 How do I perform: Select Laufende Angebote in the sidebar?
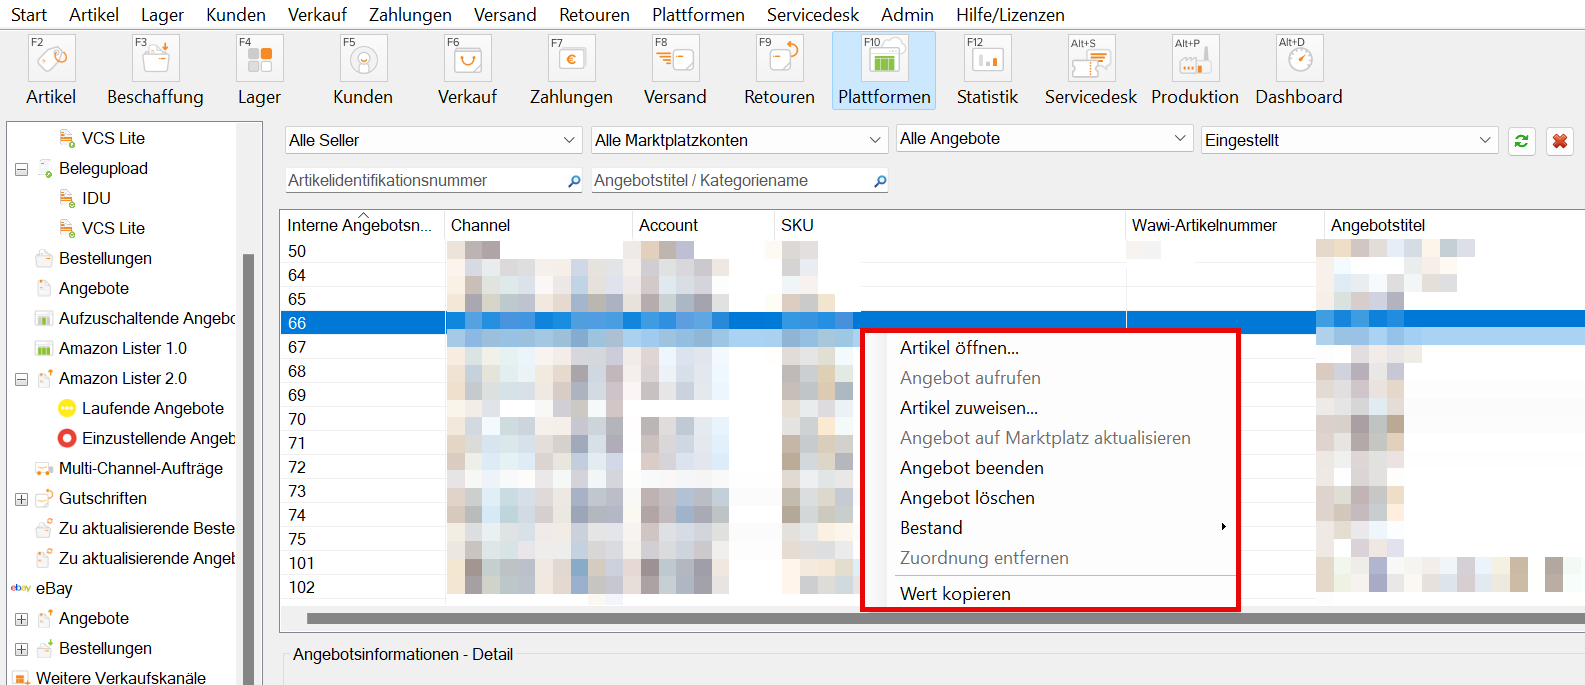coord(152,408)
